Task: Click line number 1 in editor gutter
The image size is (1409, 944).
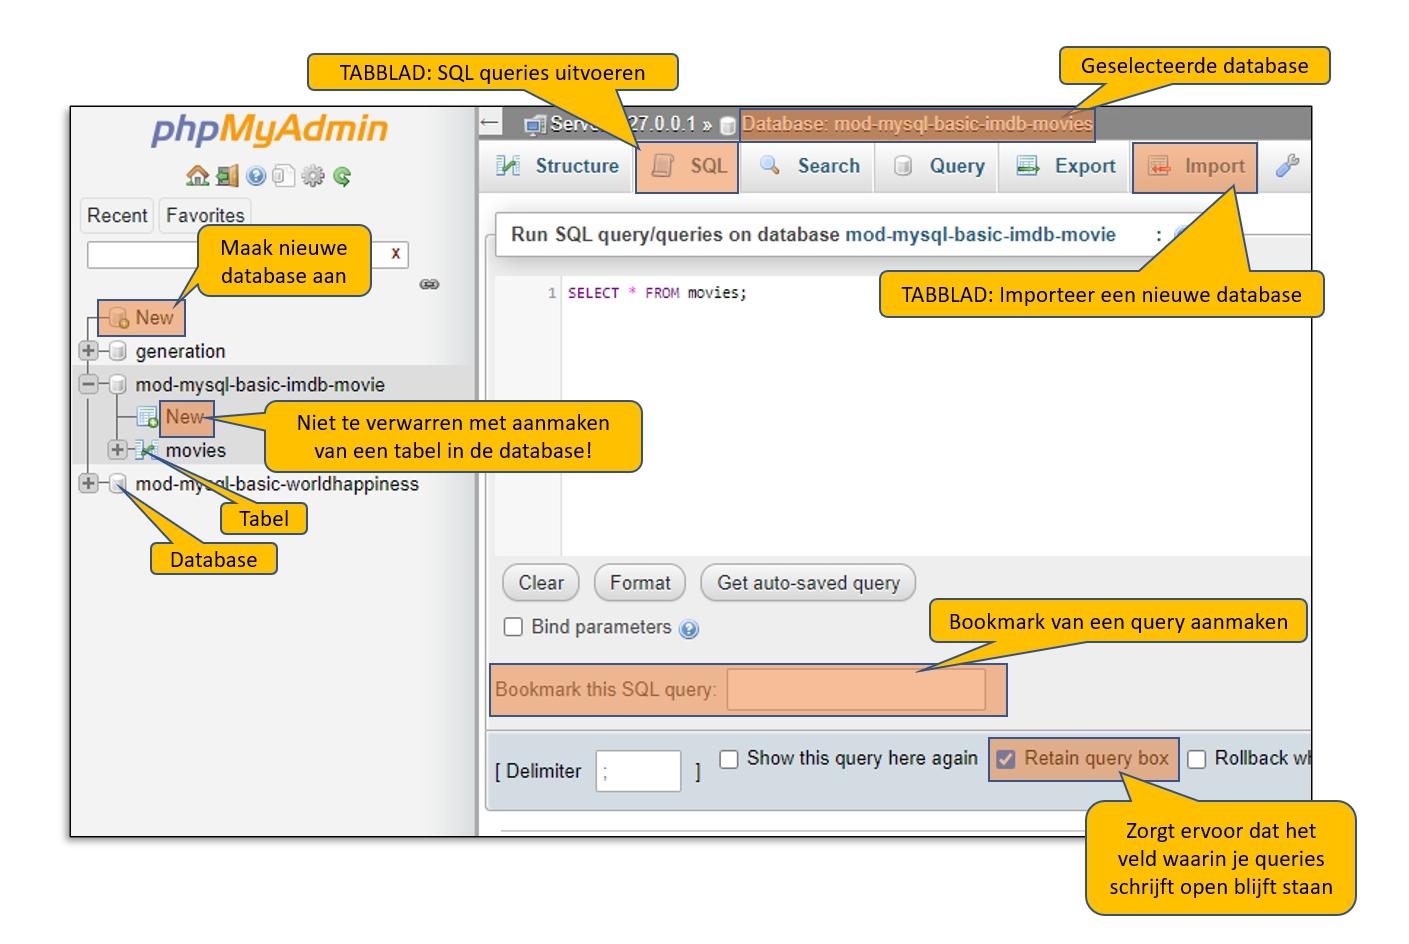Action: [x=551, y=293]
